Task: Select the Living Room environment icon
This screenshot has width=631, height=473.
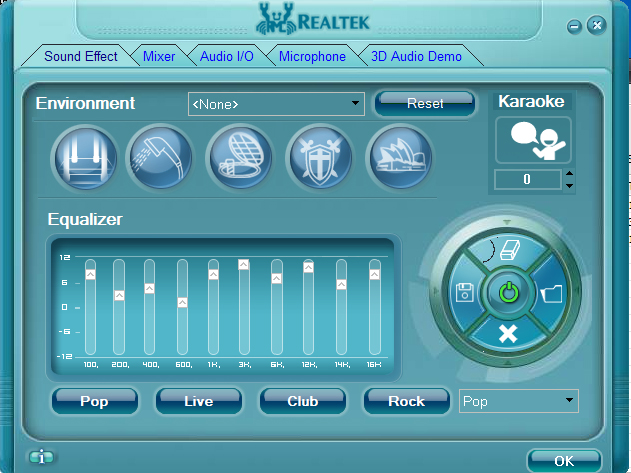Action: click(x=85, y=158)
